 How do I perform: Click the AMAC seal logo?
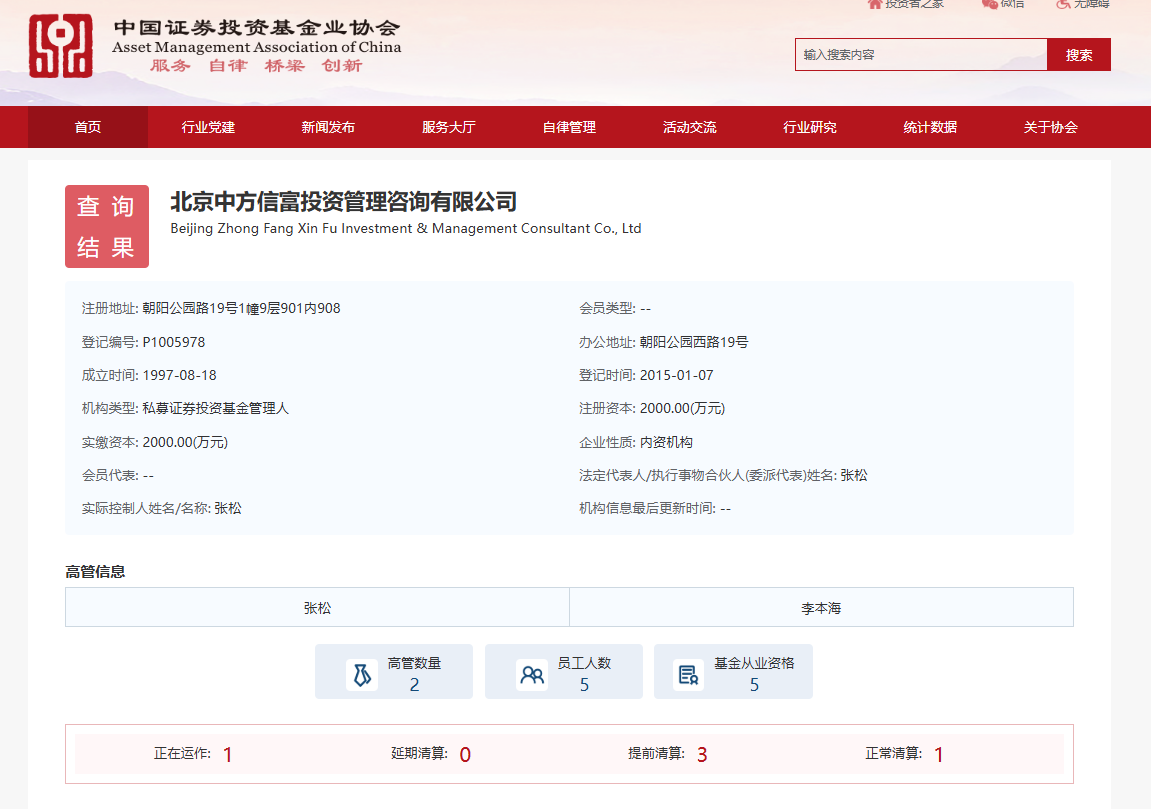pos(60,46)
